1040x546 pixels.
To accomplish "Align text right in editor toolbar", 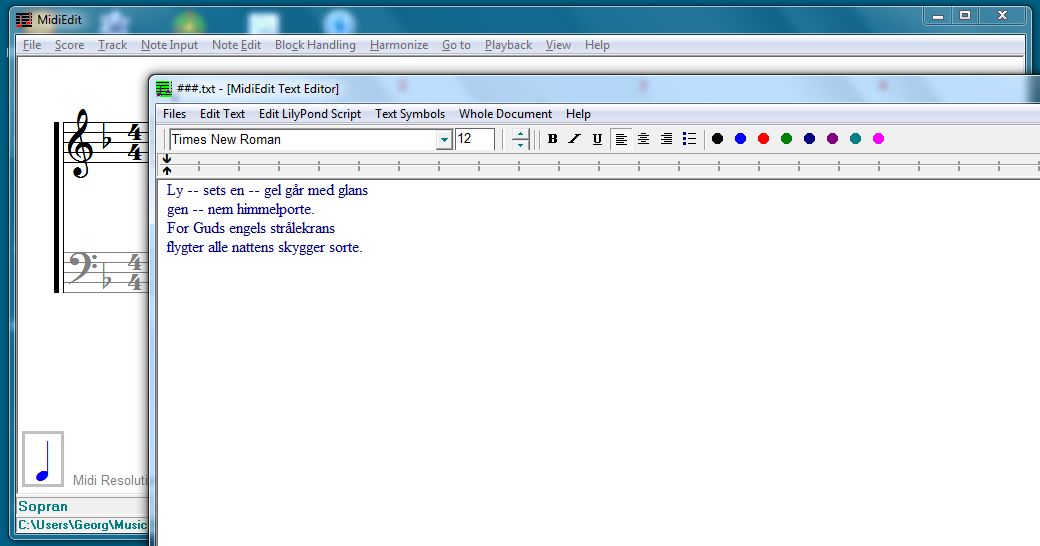I will pos(666,139).
